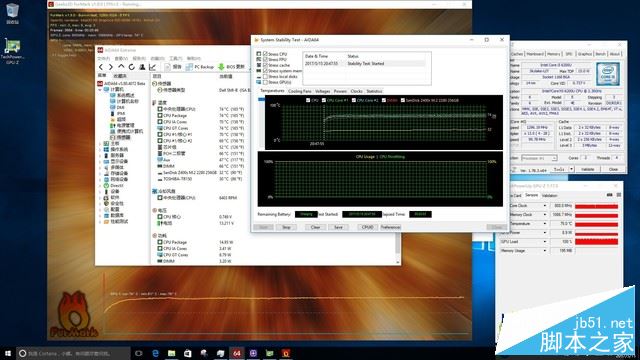The height and width of the screenshot is (360, 640).
Task: Switch to the Clocks tab
Action: point(356,91)
